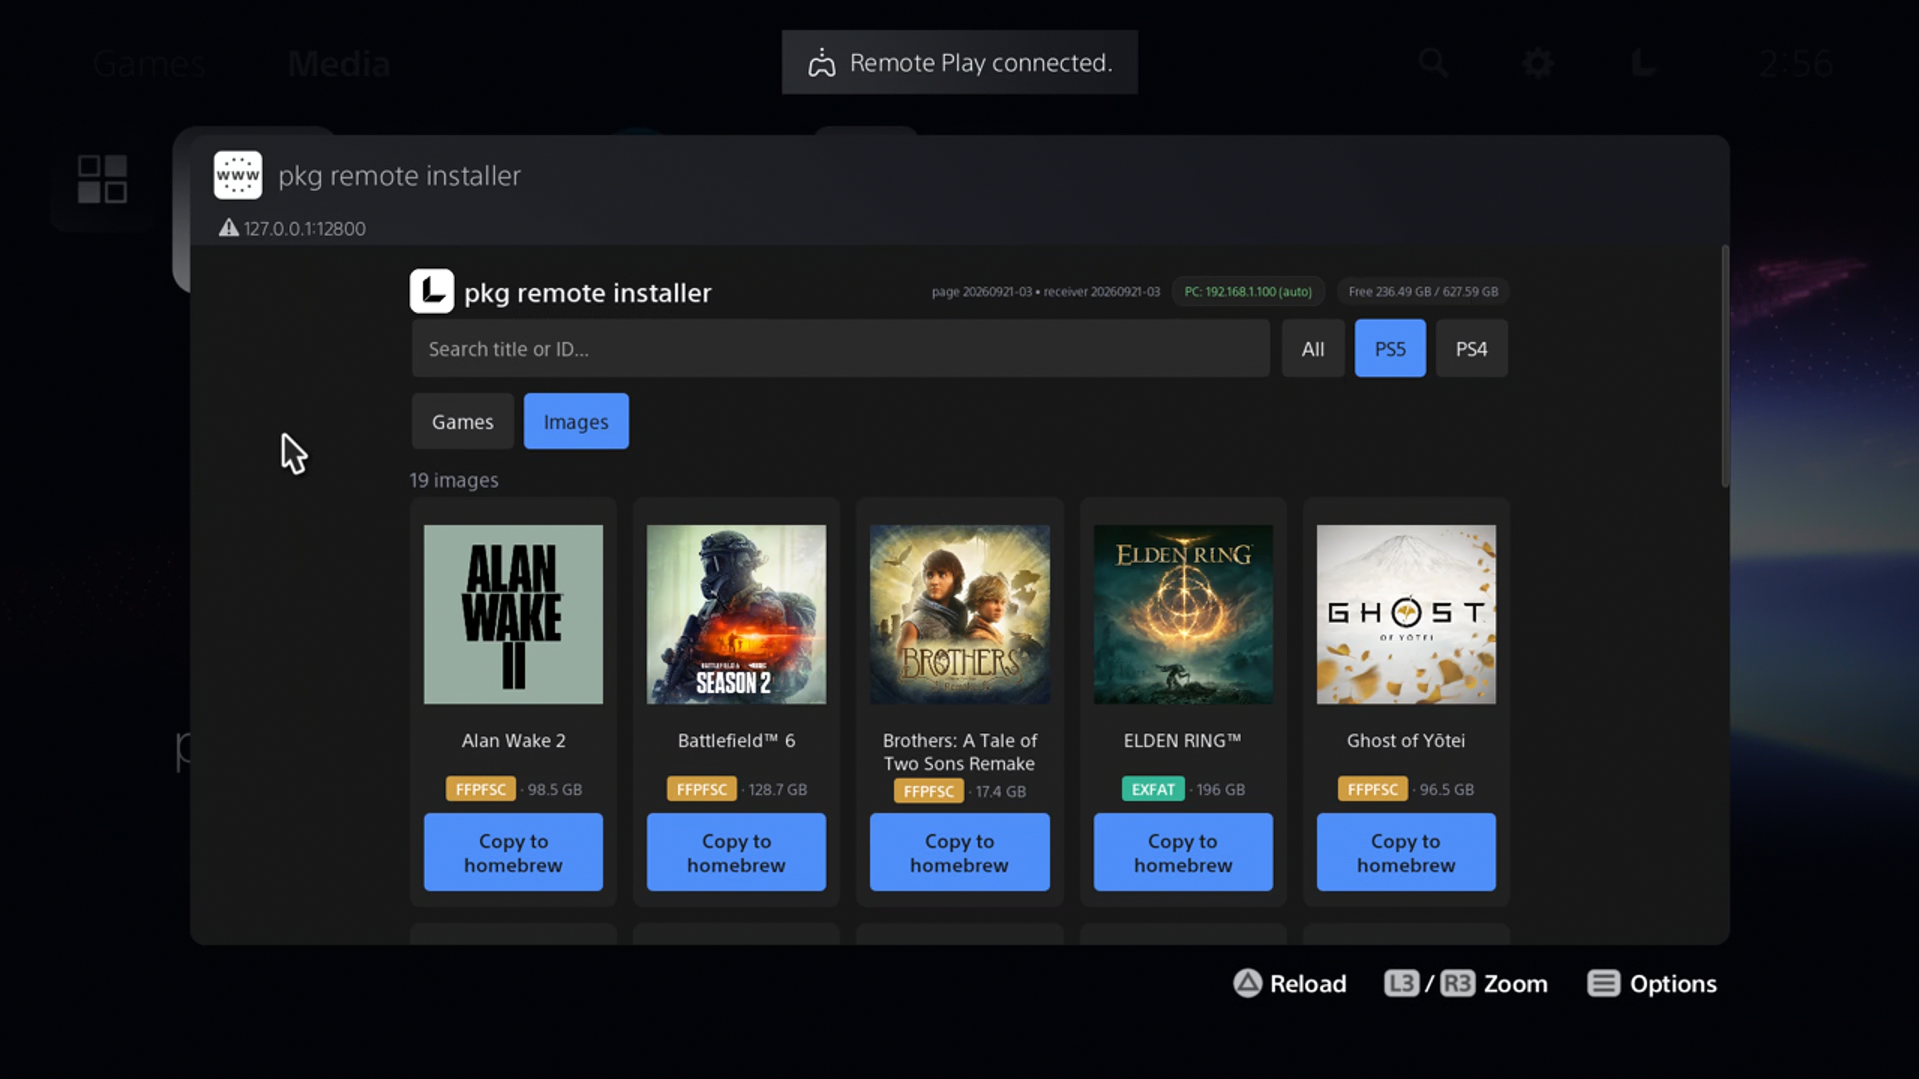The height and width of the screenshot is (1079, 1919).
Task: Click the Brothers cover art
Action: pyautogui.click(x=959, y=615)
